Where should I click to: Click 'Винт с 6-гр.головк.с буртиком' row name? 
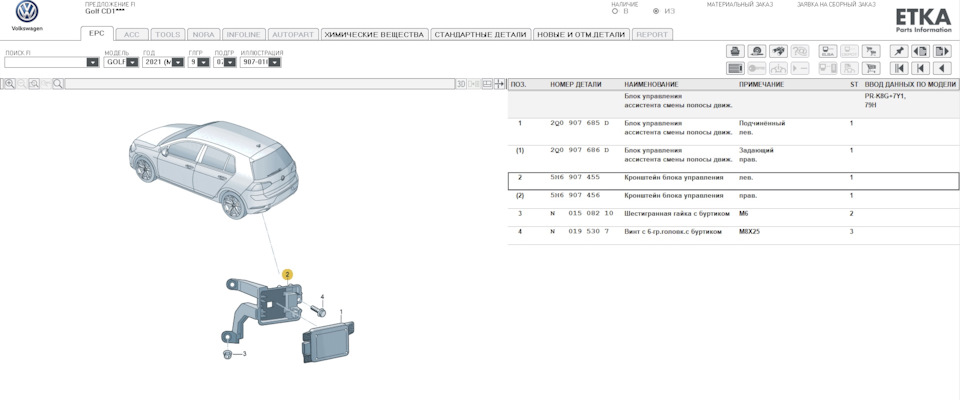673,232
